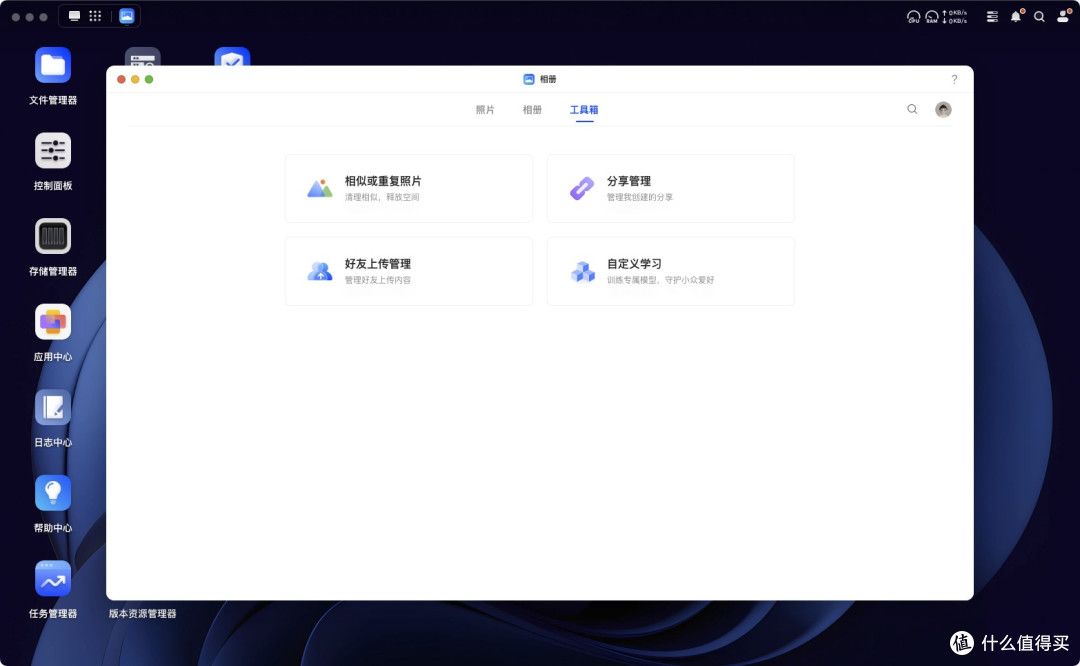
Task: Close the 相册 window with red button
Action: 121,79
